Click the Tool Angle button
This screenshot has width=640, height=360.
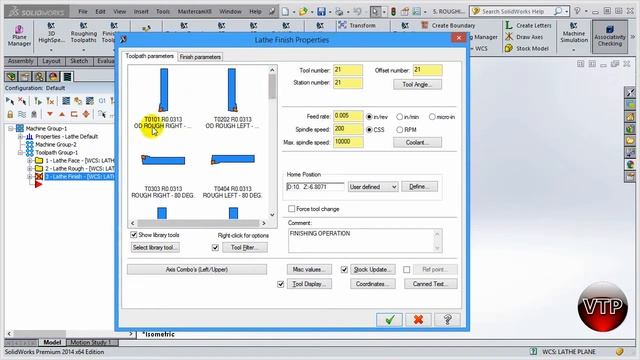(x=417, y=84)
